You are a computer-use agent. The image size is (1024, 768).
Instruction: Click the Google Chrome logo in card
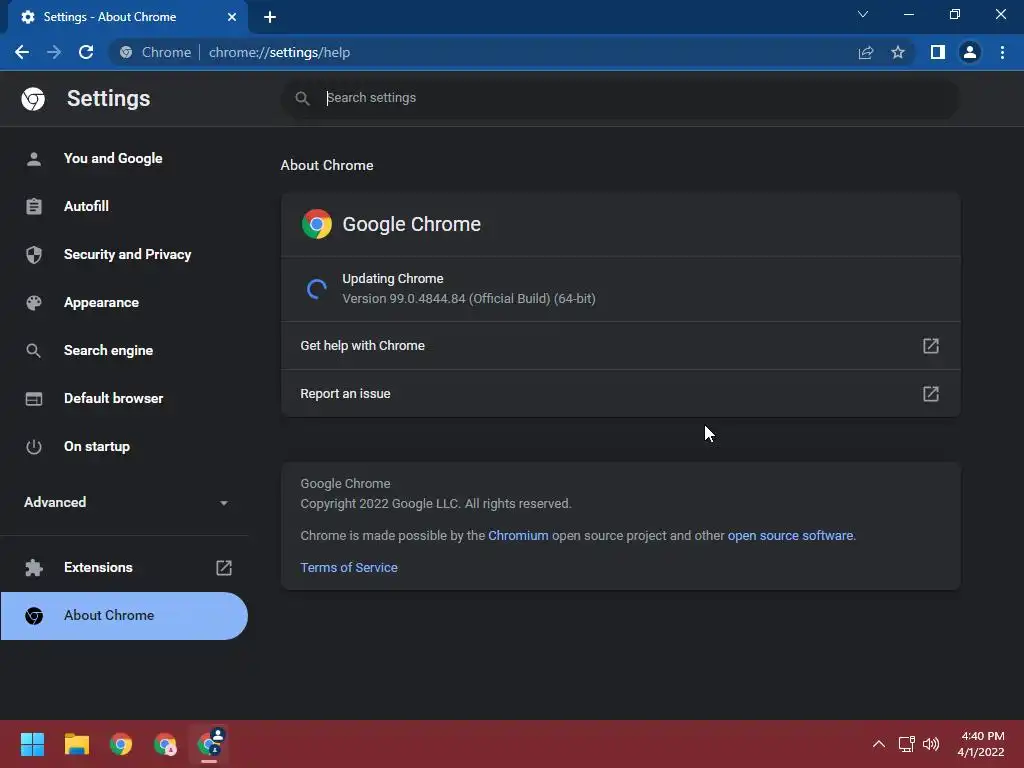click(x=316, y=224)
